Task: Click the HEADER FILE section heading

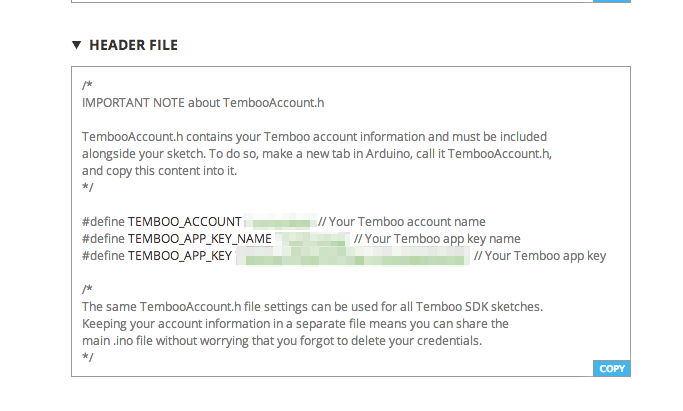Action: coord(133,45)
